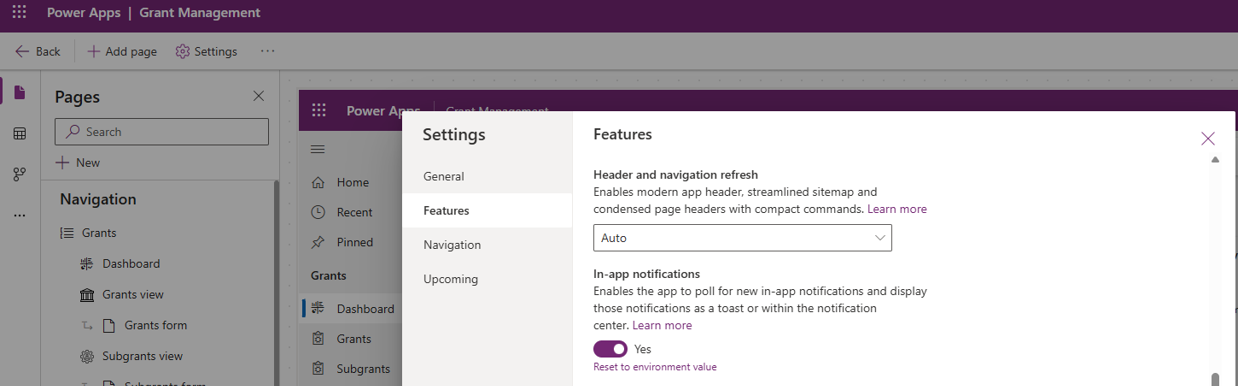Screen dimensions: 1238x386
Task: Click Reset to environment value link
Action: tap(655, 367)
